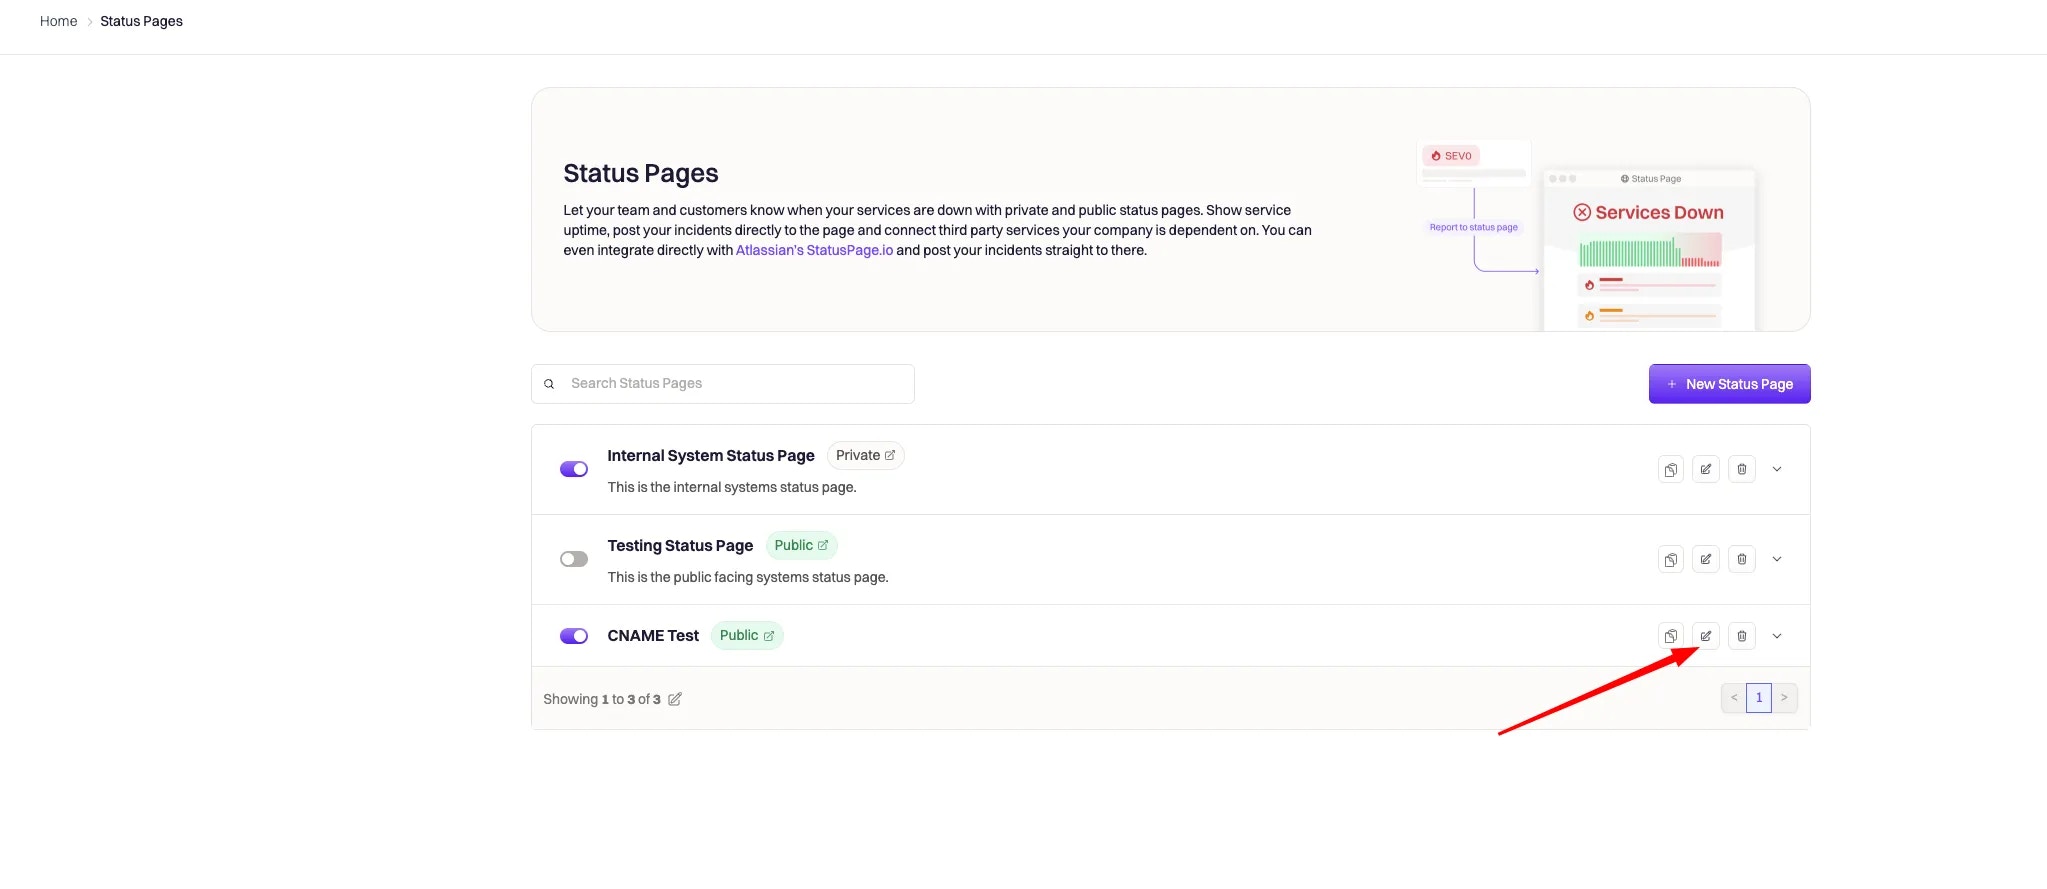
Task: Open Atlassian's StatusPage.io link
Action: (815, 250)
